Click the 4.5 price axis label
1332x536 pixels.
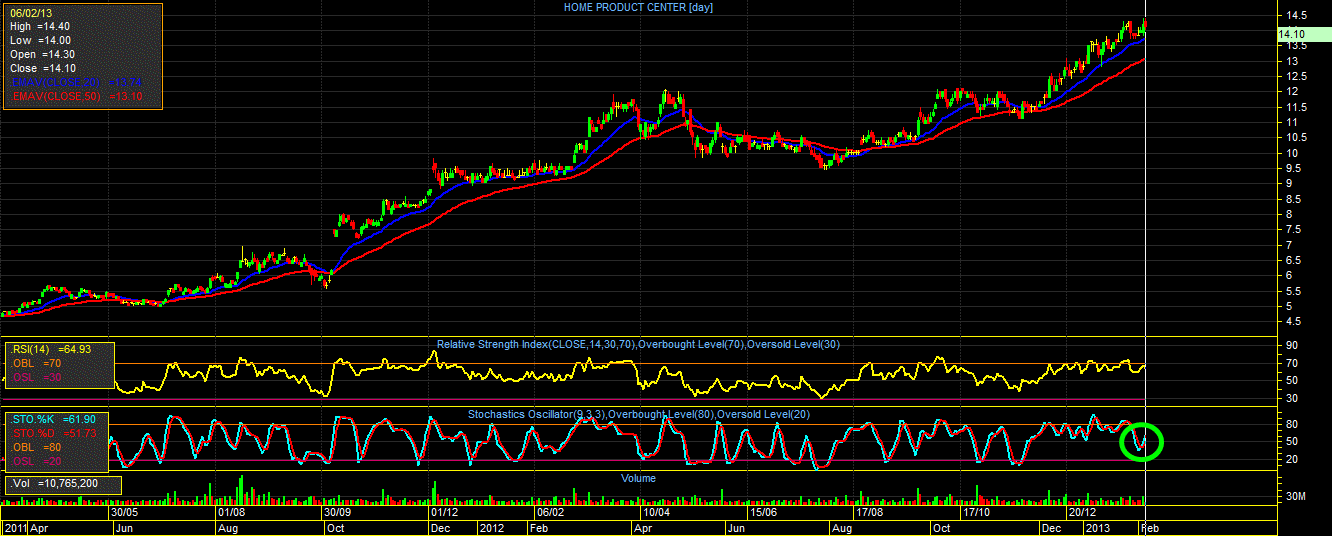(x=1295, y=322)
